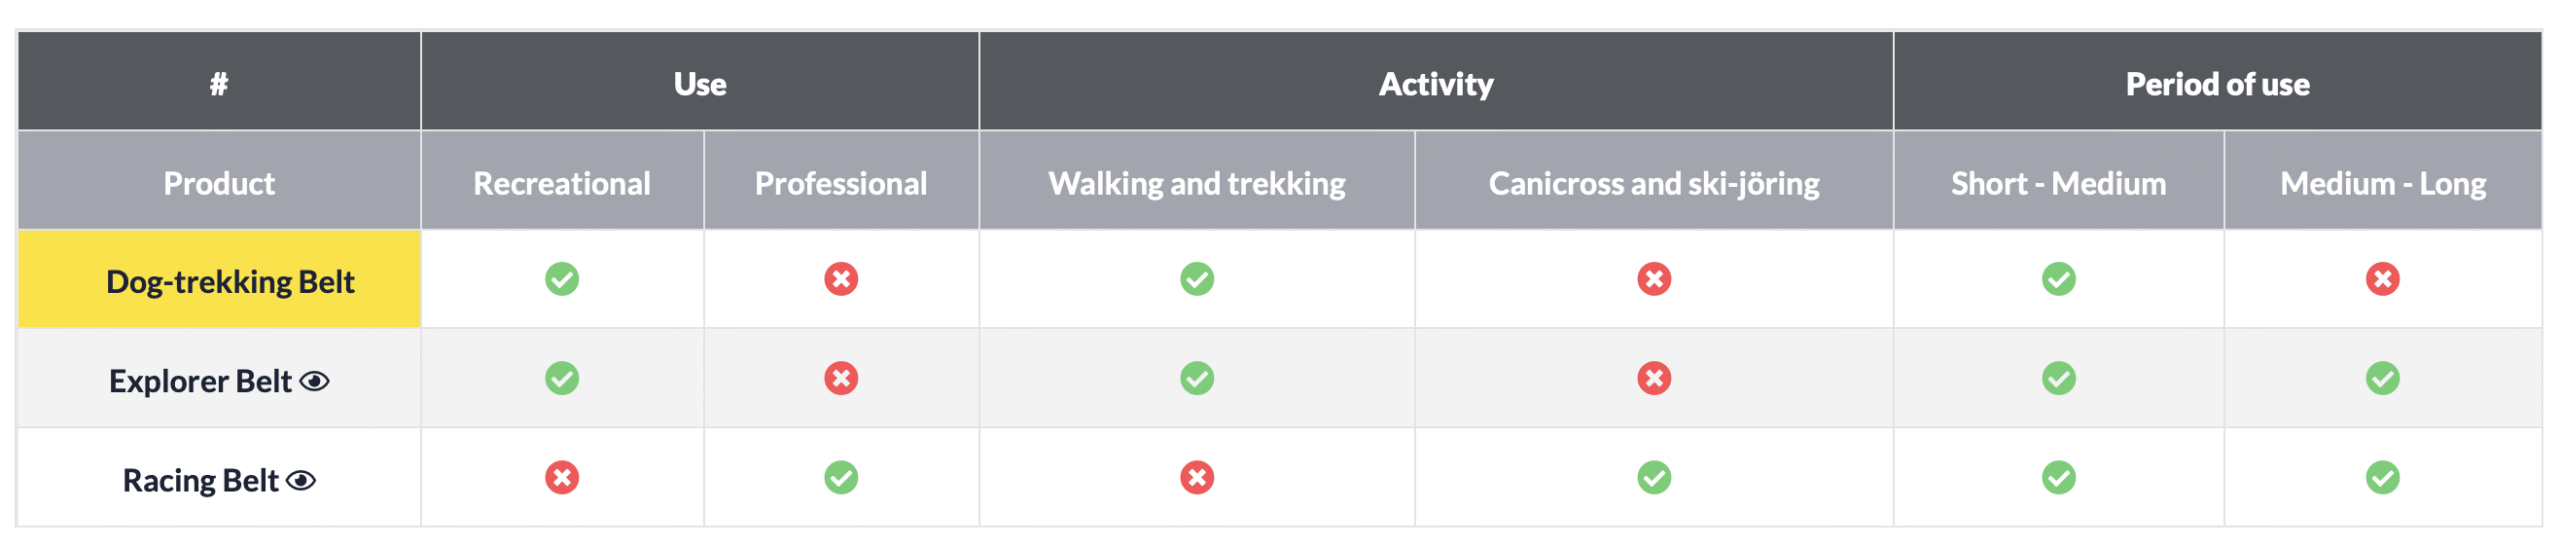
Task: Click the Activity column group header
Action: 1436,84
